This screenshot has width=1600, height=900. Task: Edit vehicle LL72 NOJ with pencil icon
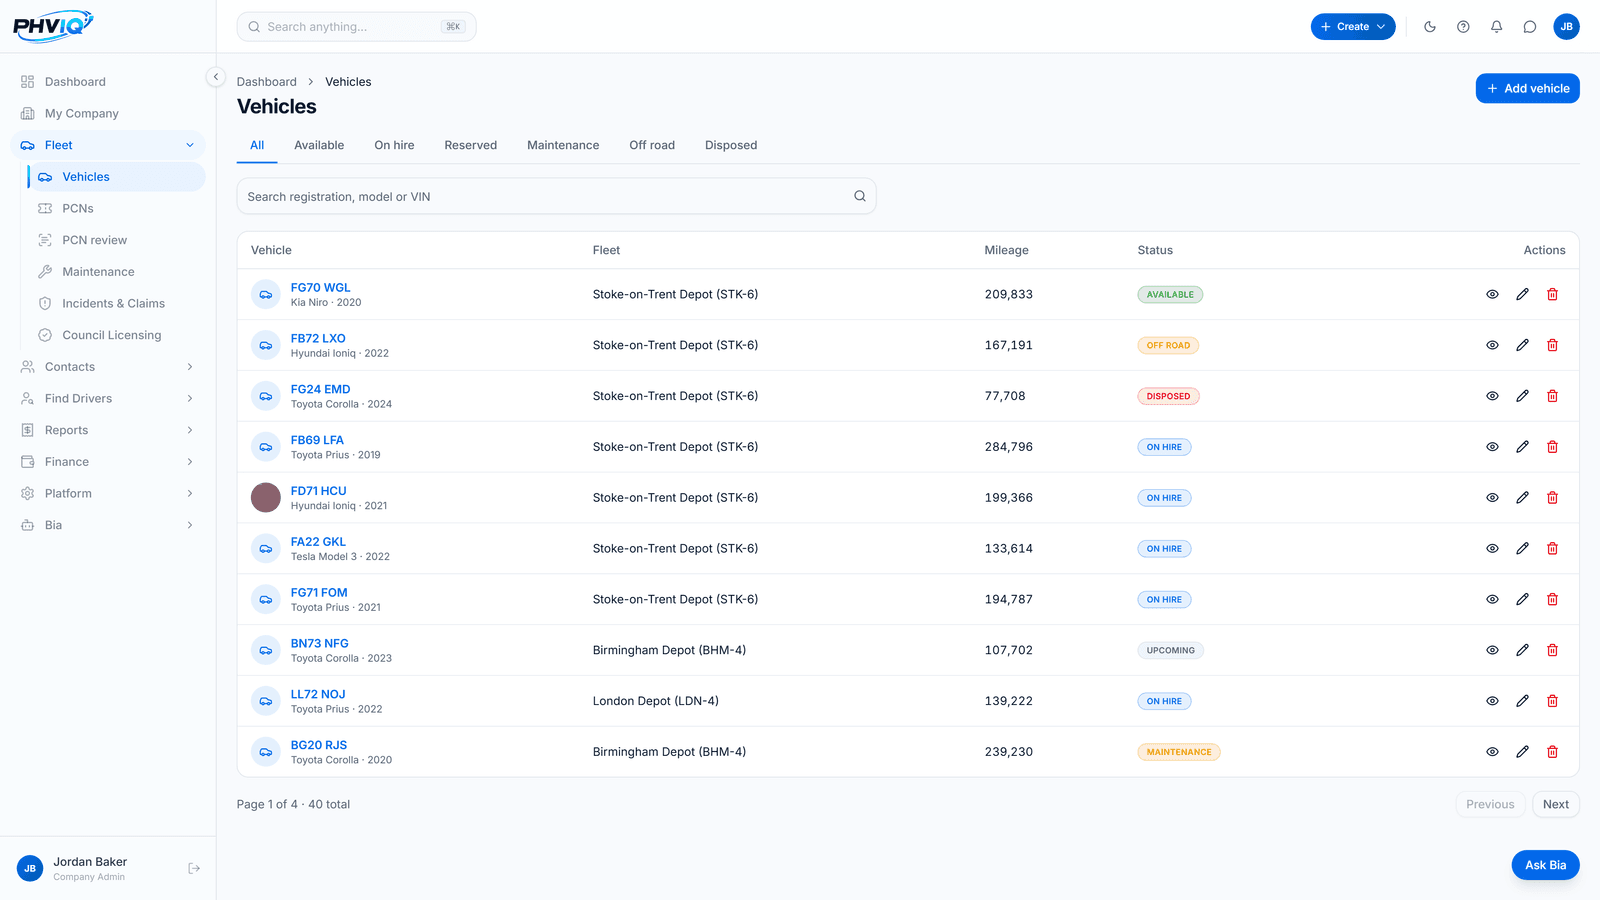coord(1522,701)
